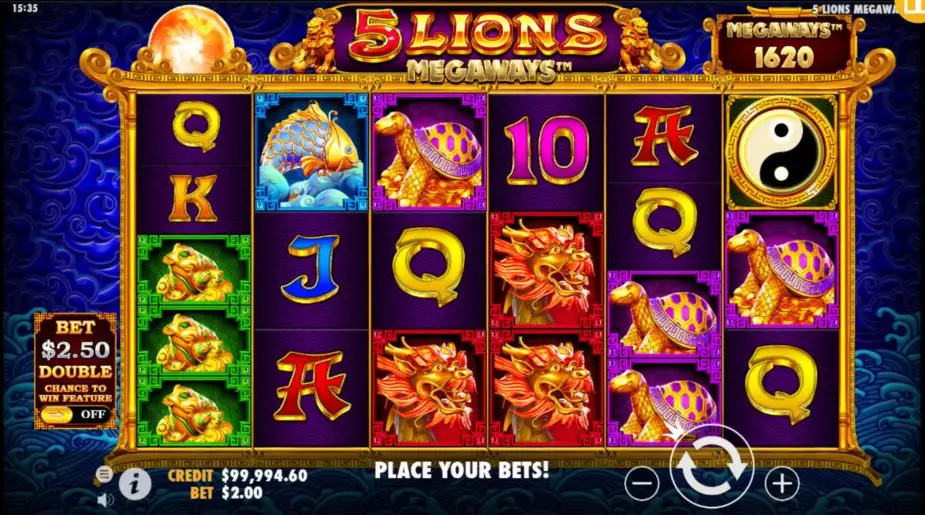Viewport: 925px width, 515px height.
Task: Click the Megaways 1620 counter panel
Action: click(783, 45)
